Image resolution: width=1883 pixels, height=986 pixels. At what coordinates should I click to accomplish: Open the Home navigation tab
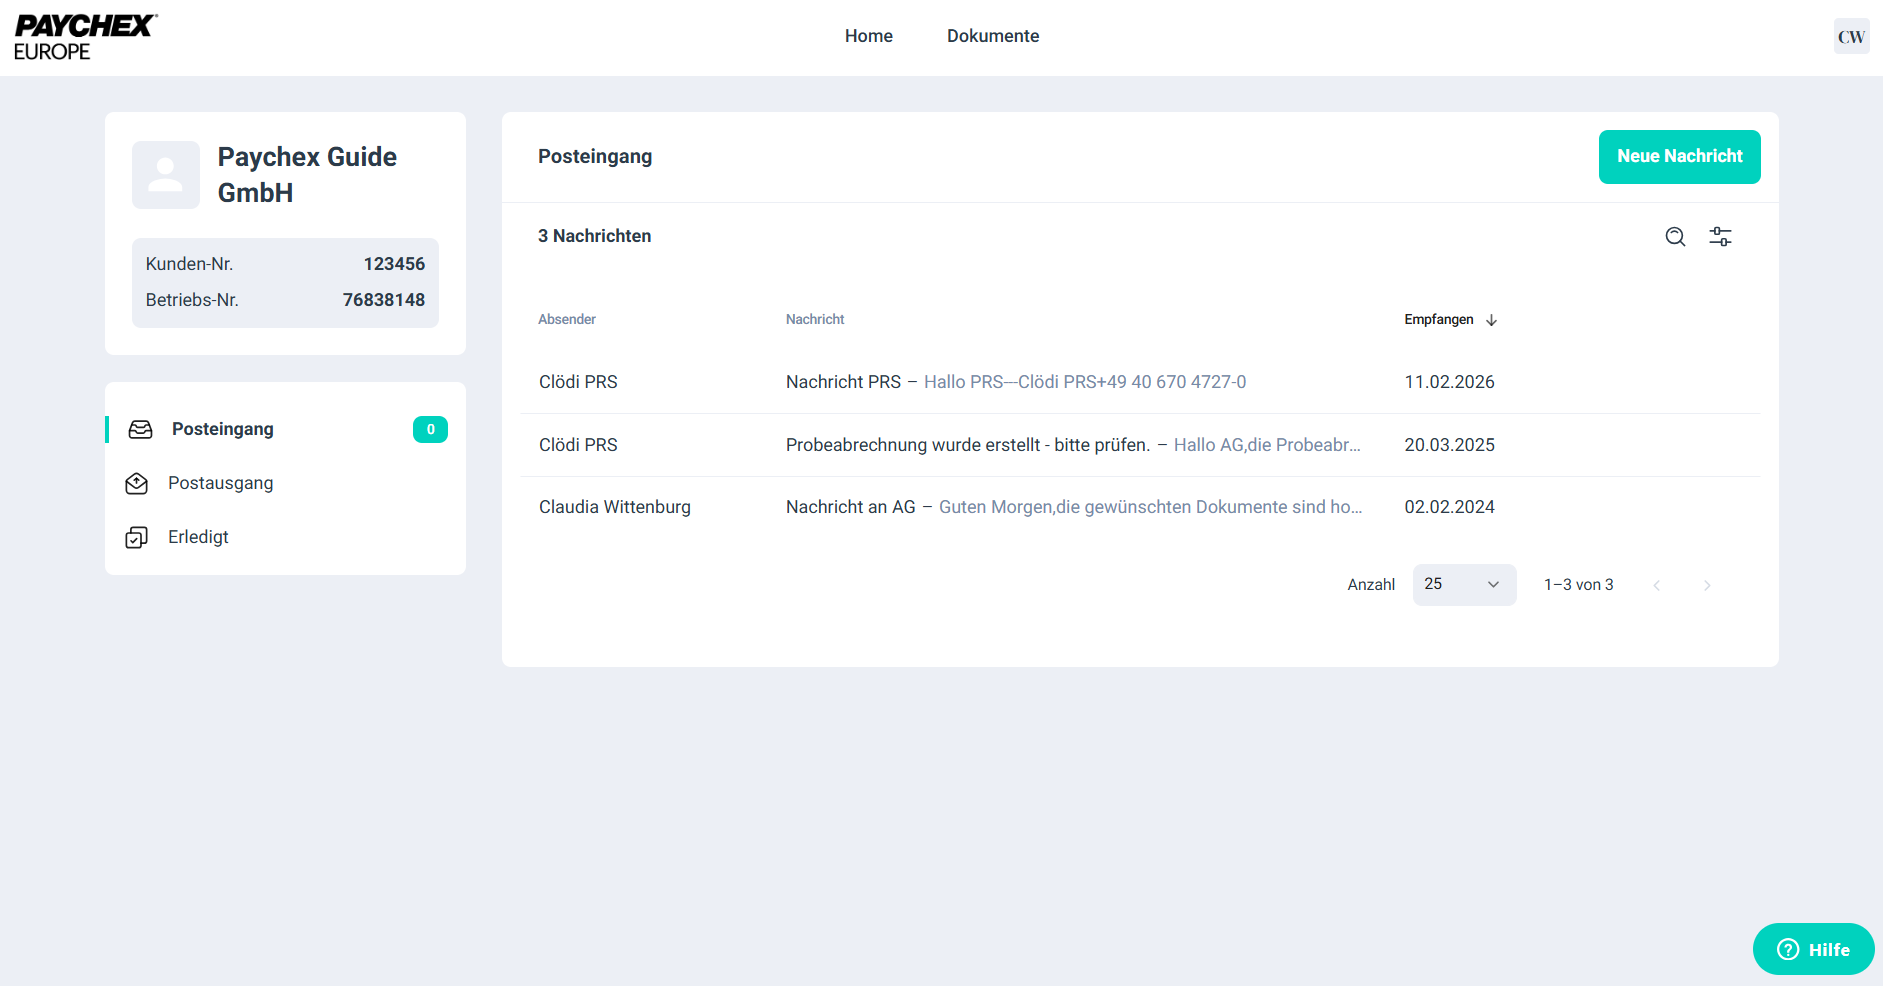[x=868, y=36]
